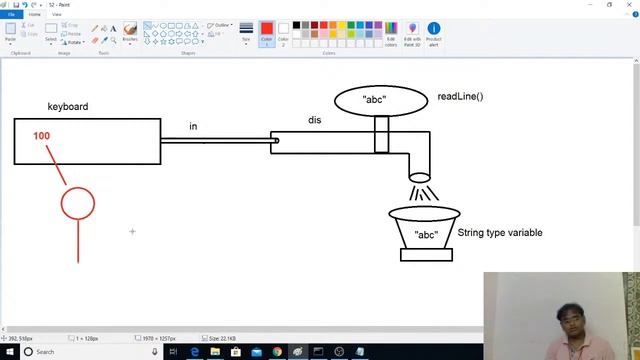Open the Customize Quick Access Toolbar dropdown

click(x=41, y=5)
